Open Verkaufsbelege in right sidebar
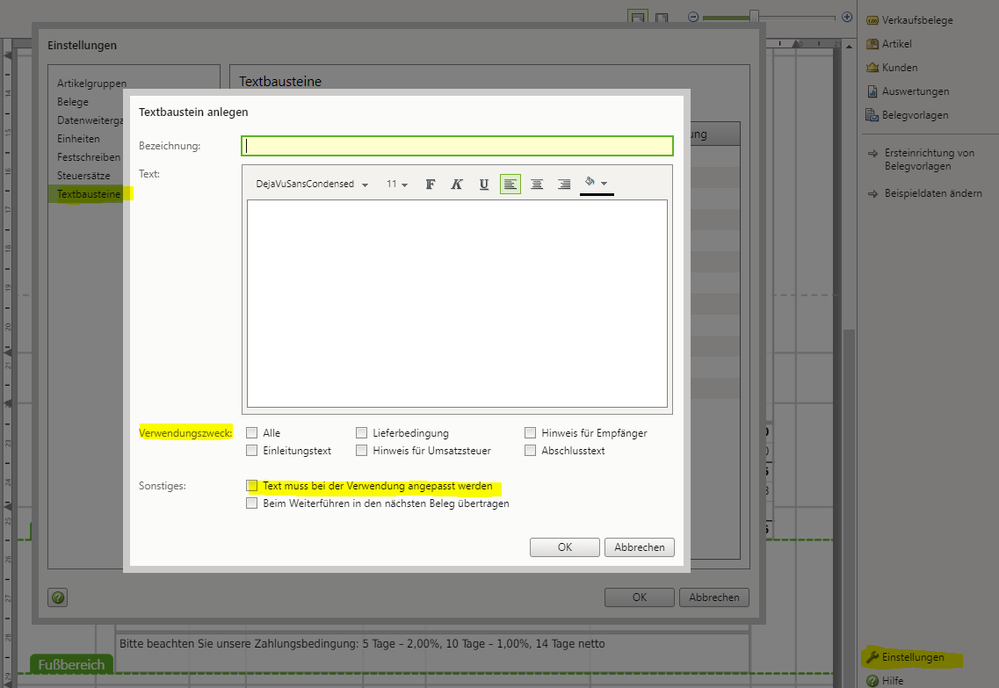Viewport: 999px width, 688px height. coord(916,20)
